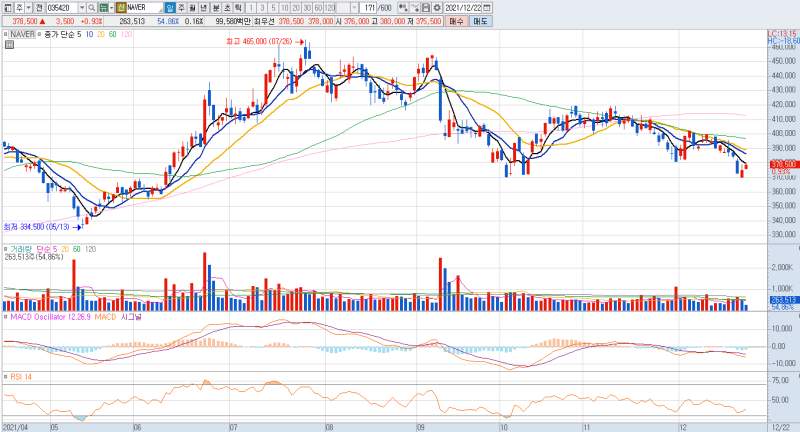Click the MACD Oscillator 12,26,9 legend

(51, 317)
